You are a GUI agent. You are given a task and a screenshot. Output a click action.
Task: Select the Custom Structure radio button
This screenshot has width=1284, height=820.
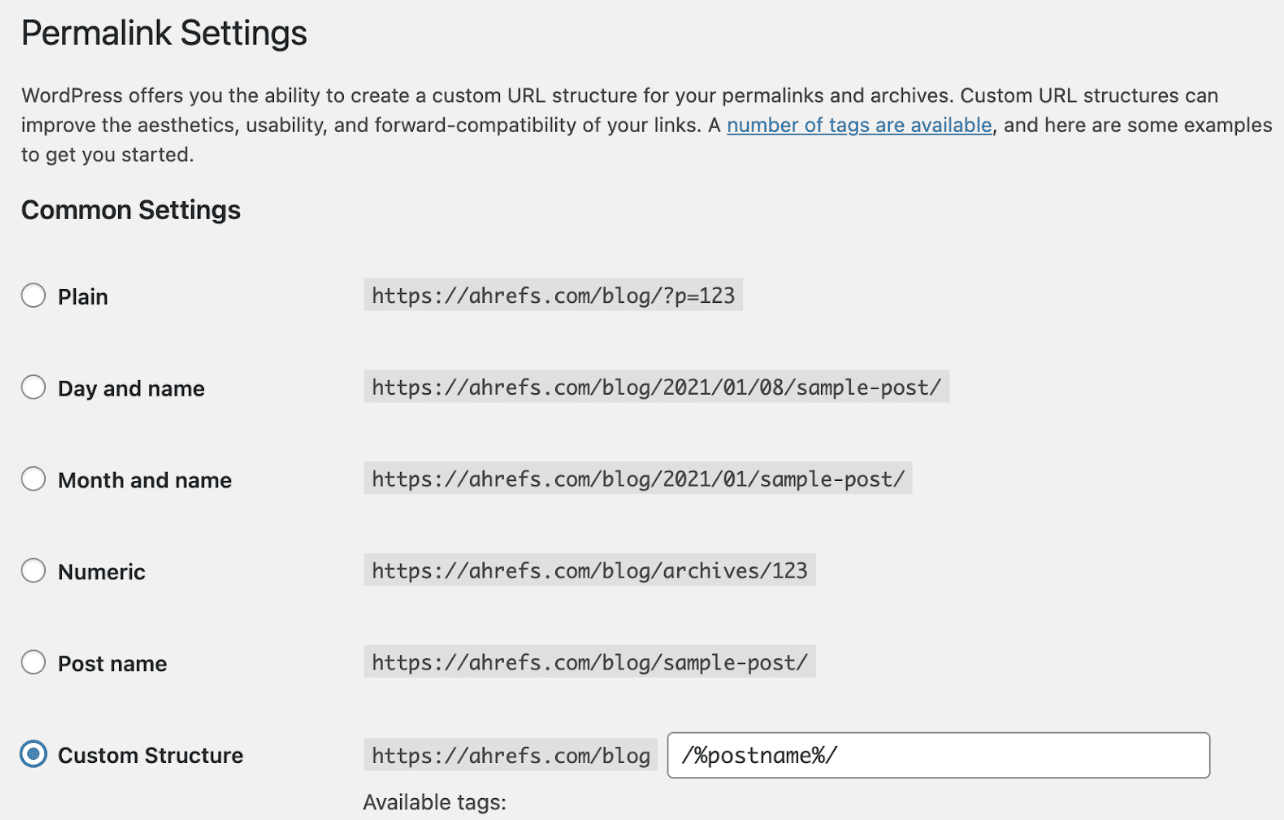32,754
